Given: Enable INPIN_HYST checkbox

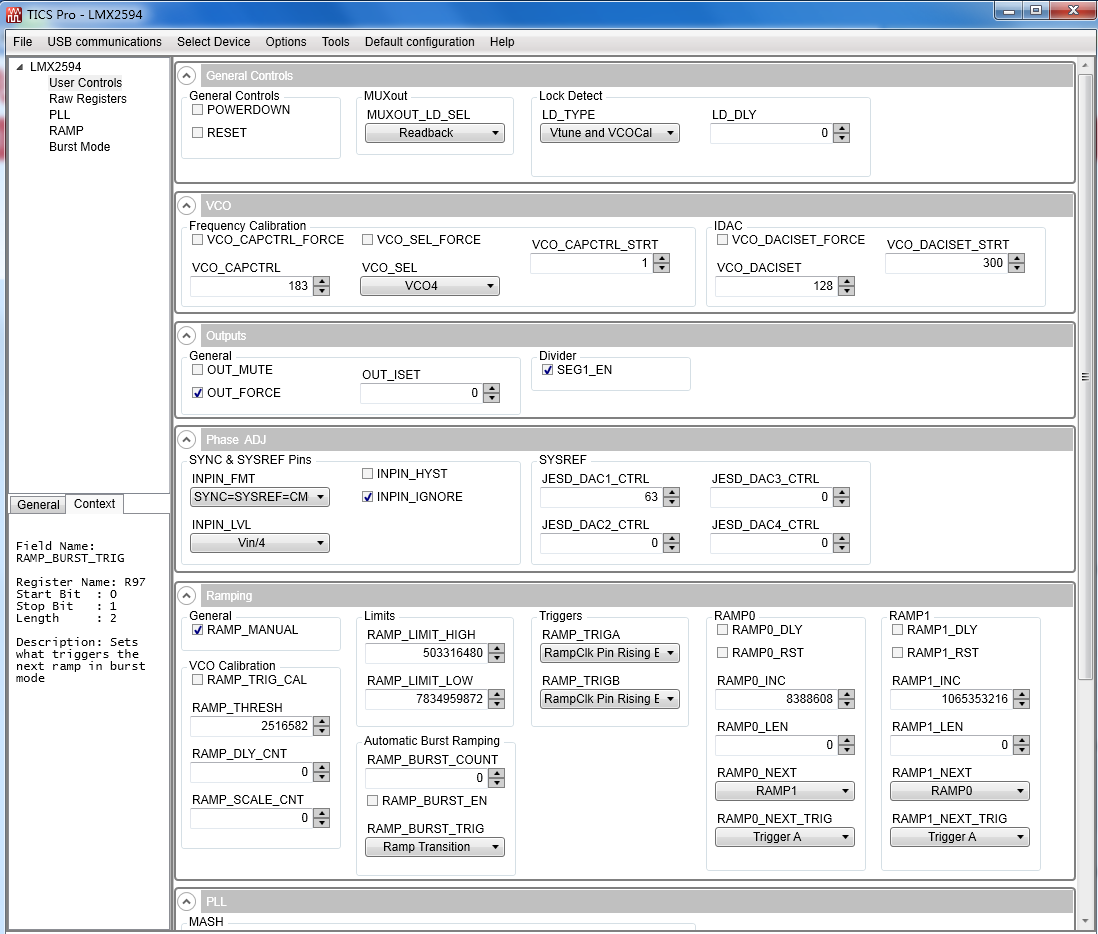Looking at the screenshot, I should click(x=368, y=474).
